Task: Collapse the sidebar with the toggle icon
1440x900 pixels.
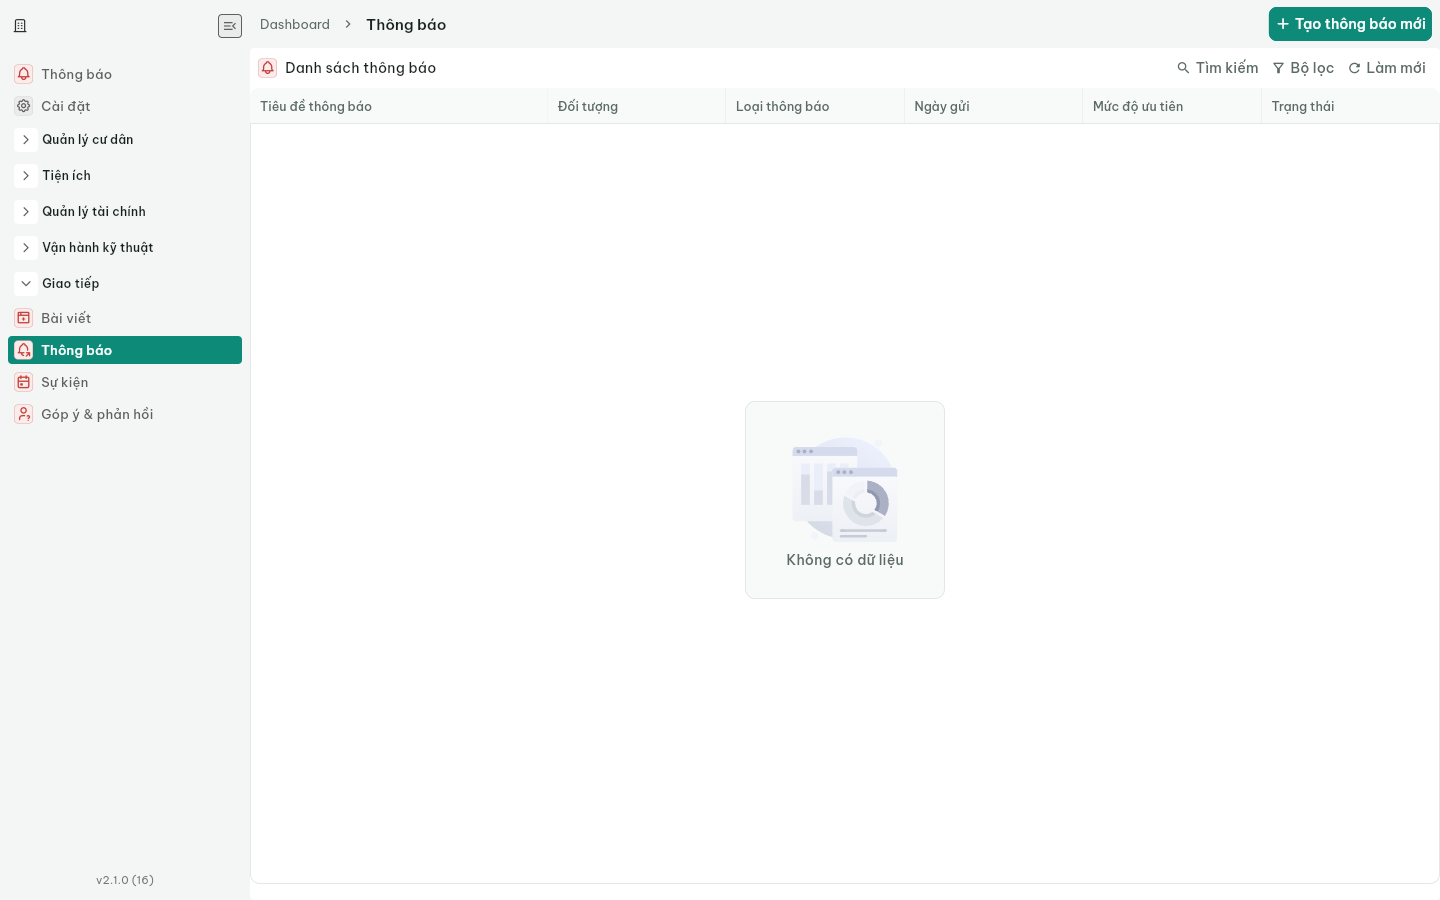Action: pos(230,26)
